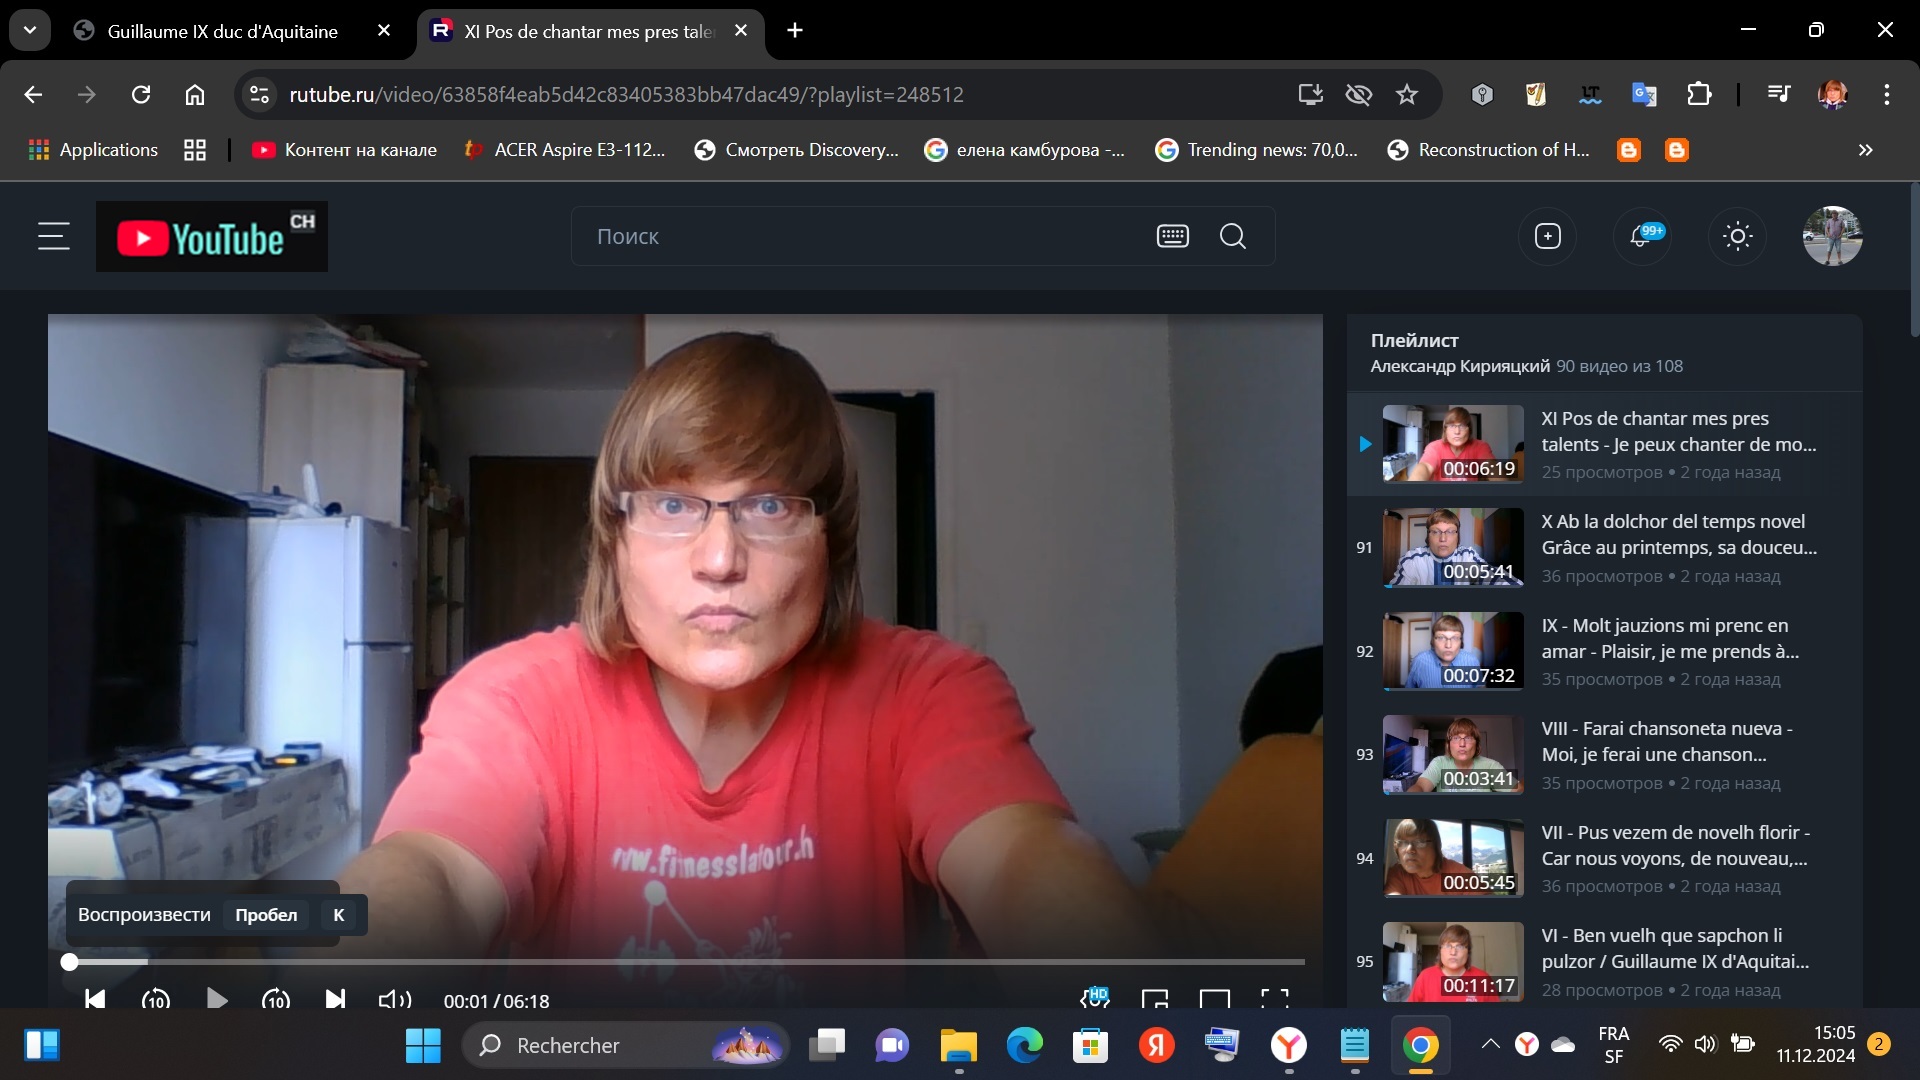Click the search magnifier icon
This screenshot has width=1920, height=1080.
(x=1233, y=236)
